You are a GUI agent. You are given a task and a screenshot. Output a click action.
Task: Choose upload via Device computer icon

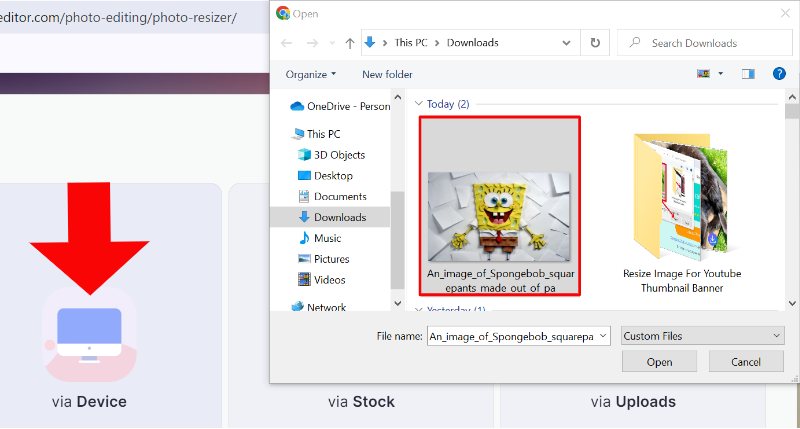pyautogui.click(x=89, y=335)
